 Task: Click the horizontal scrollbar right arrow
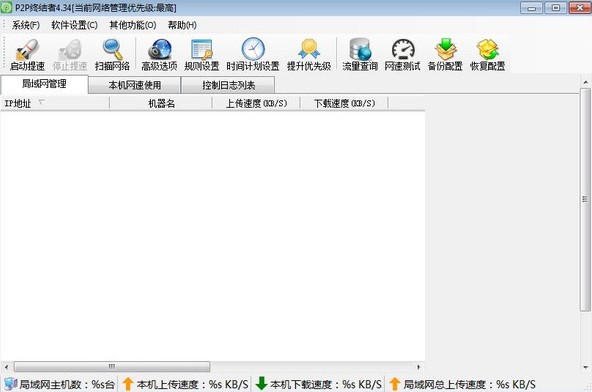pyautogui.click(x=418, y=367)
